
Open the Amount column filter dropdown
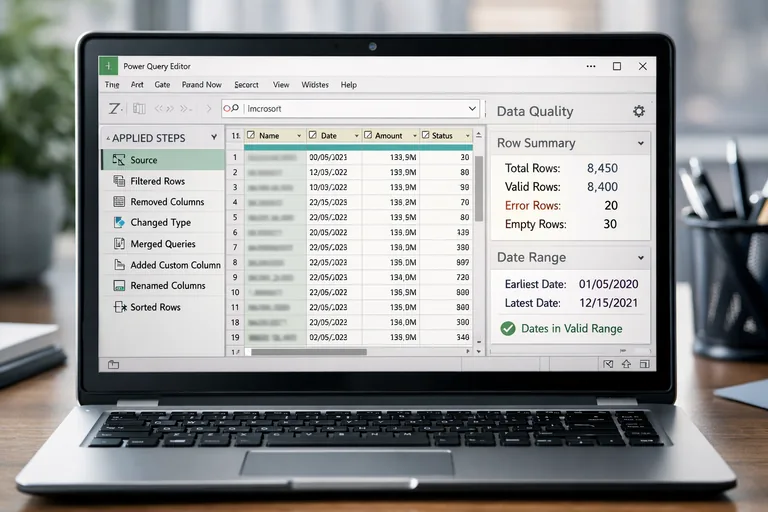coord(415,136)
